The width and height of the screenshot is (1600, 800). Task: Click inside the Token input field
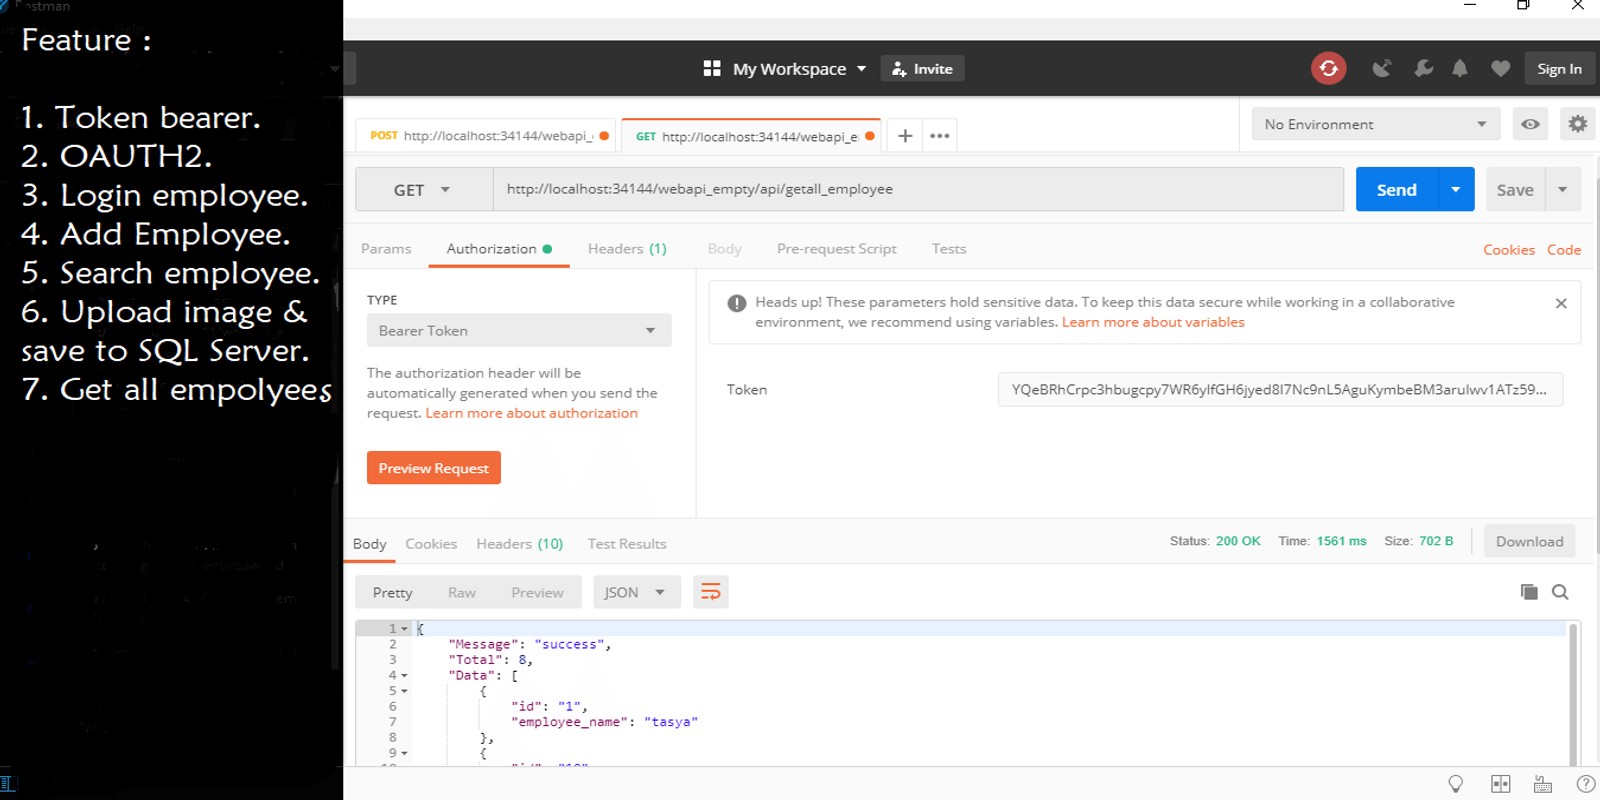pyautogui.click(x=1279, y=390)
